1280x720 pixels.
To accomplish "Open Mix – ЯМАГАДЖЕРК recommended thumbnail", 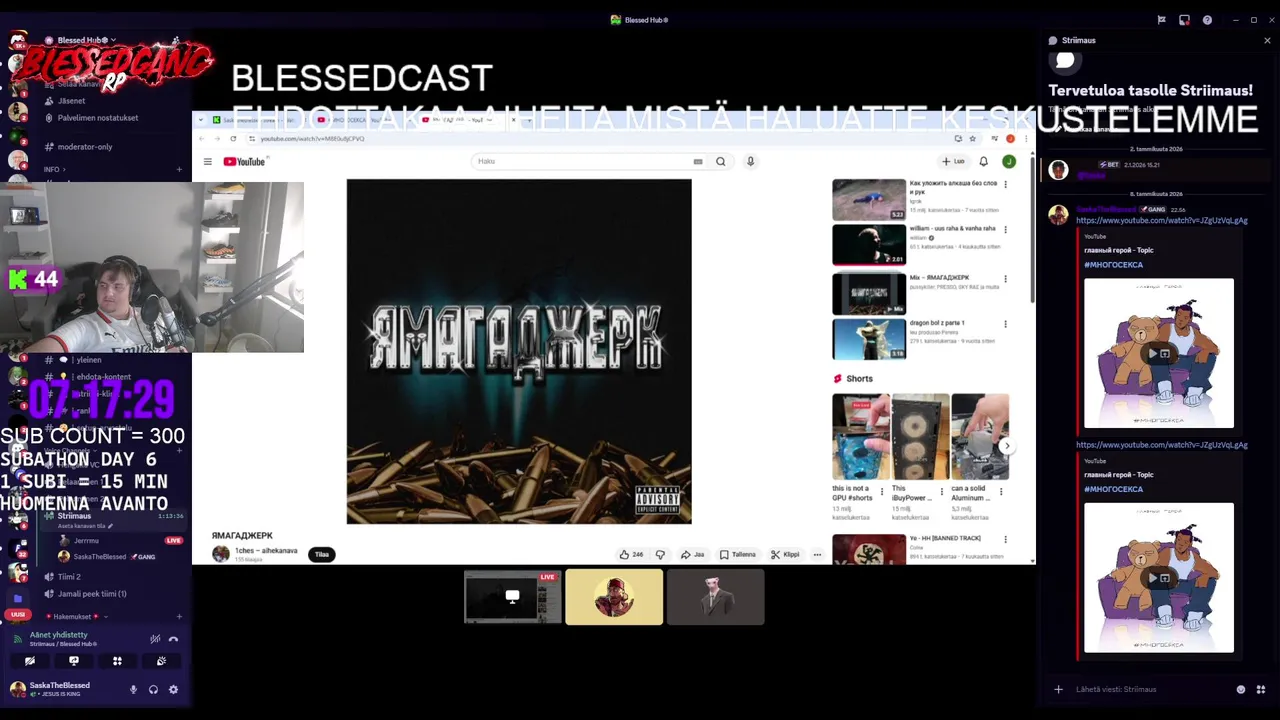I will [869, 294].
